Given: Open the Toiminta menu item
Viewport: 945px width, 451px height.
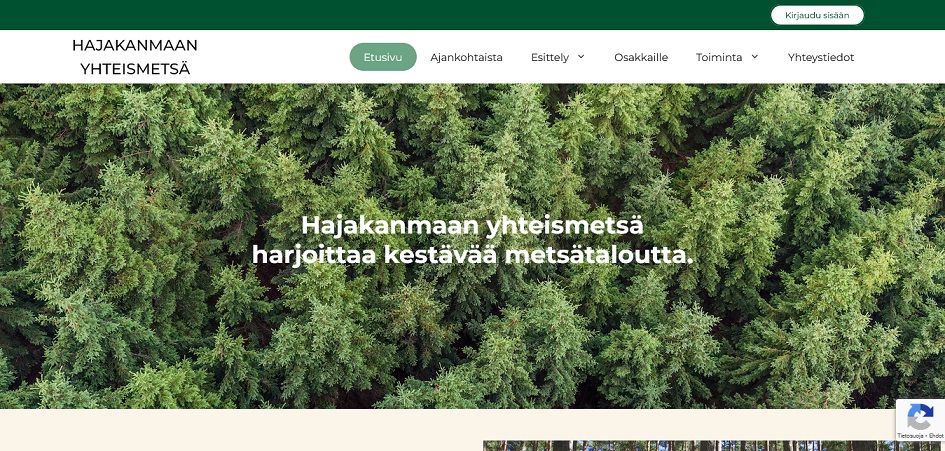Looking at the screenshot, I should tap(719, 57).
